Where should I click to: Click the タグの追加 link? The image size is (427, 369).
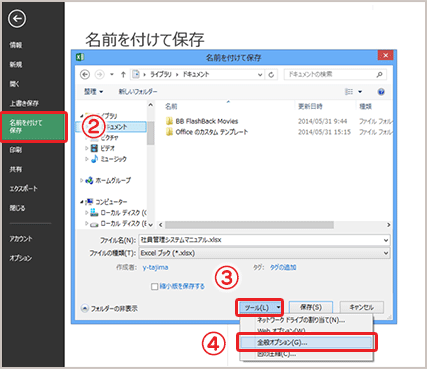pos(283,267)
